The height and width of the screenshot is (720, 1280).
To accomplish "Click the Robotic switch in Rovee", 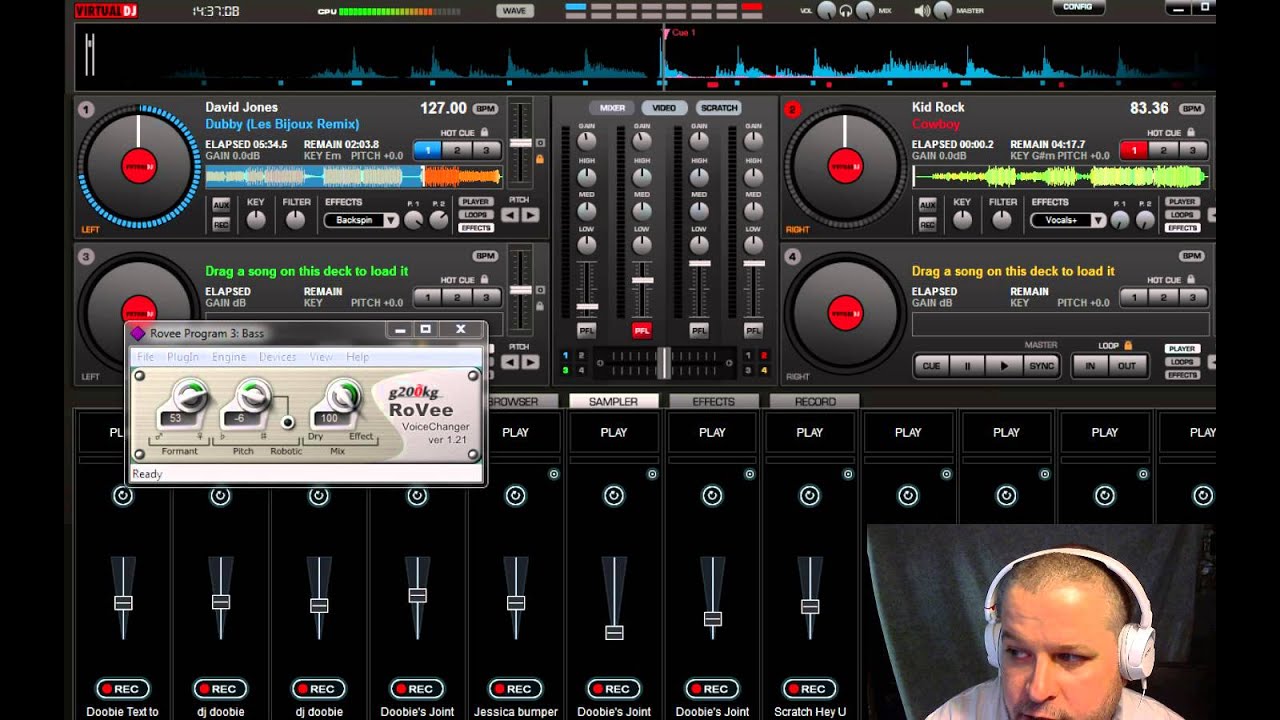I will [288, 422].
